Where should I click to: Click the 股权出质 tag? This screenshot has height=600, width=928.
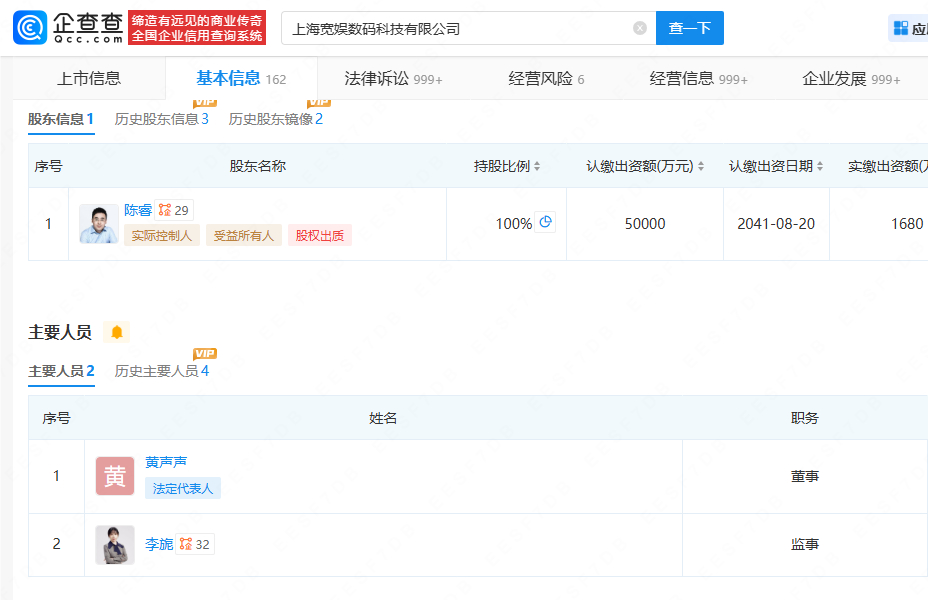tap(320, 236)
